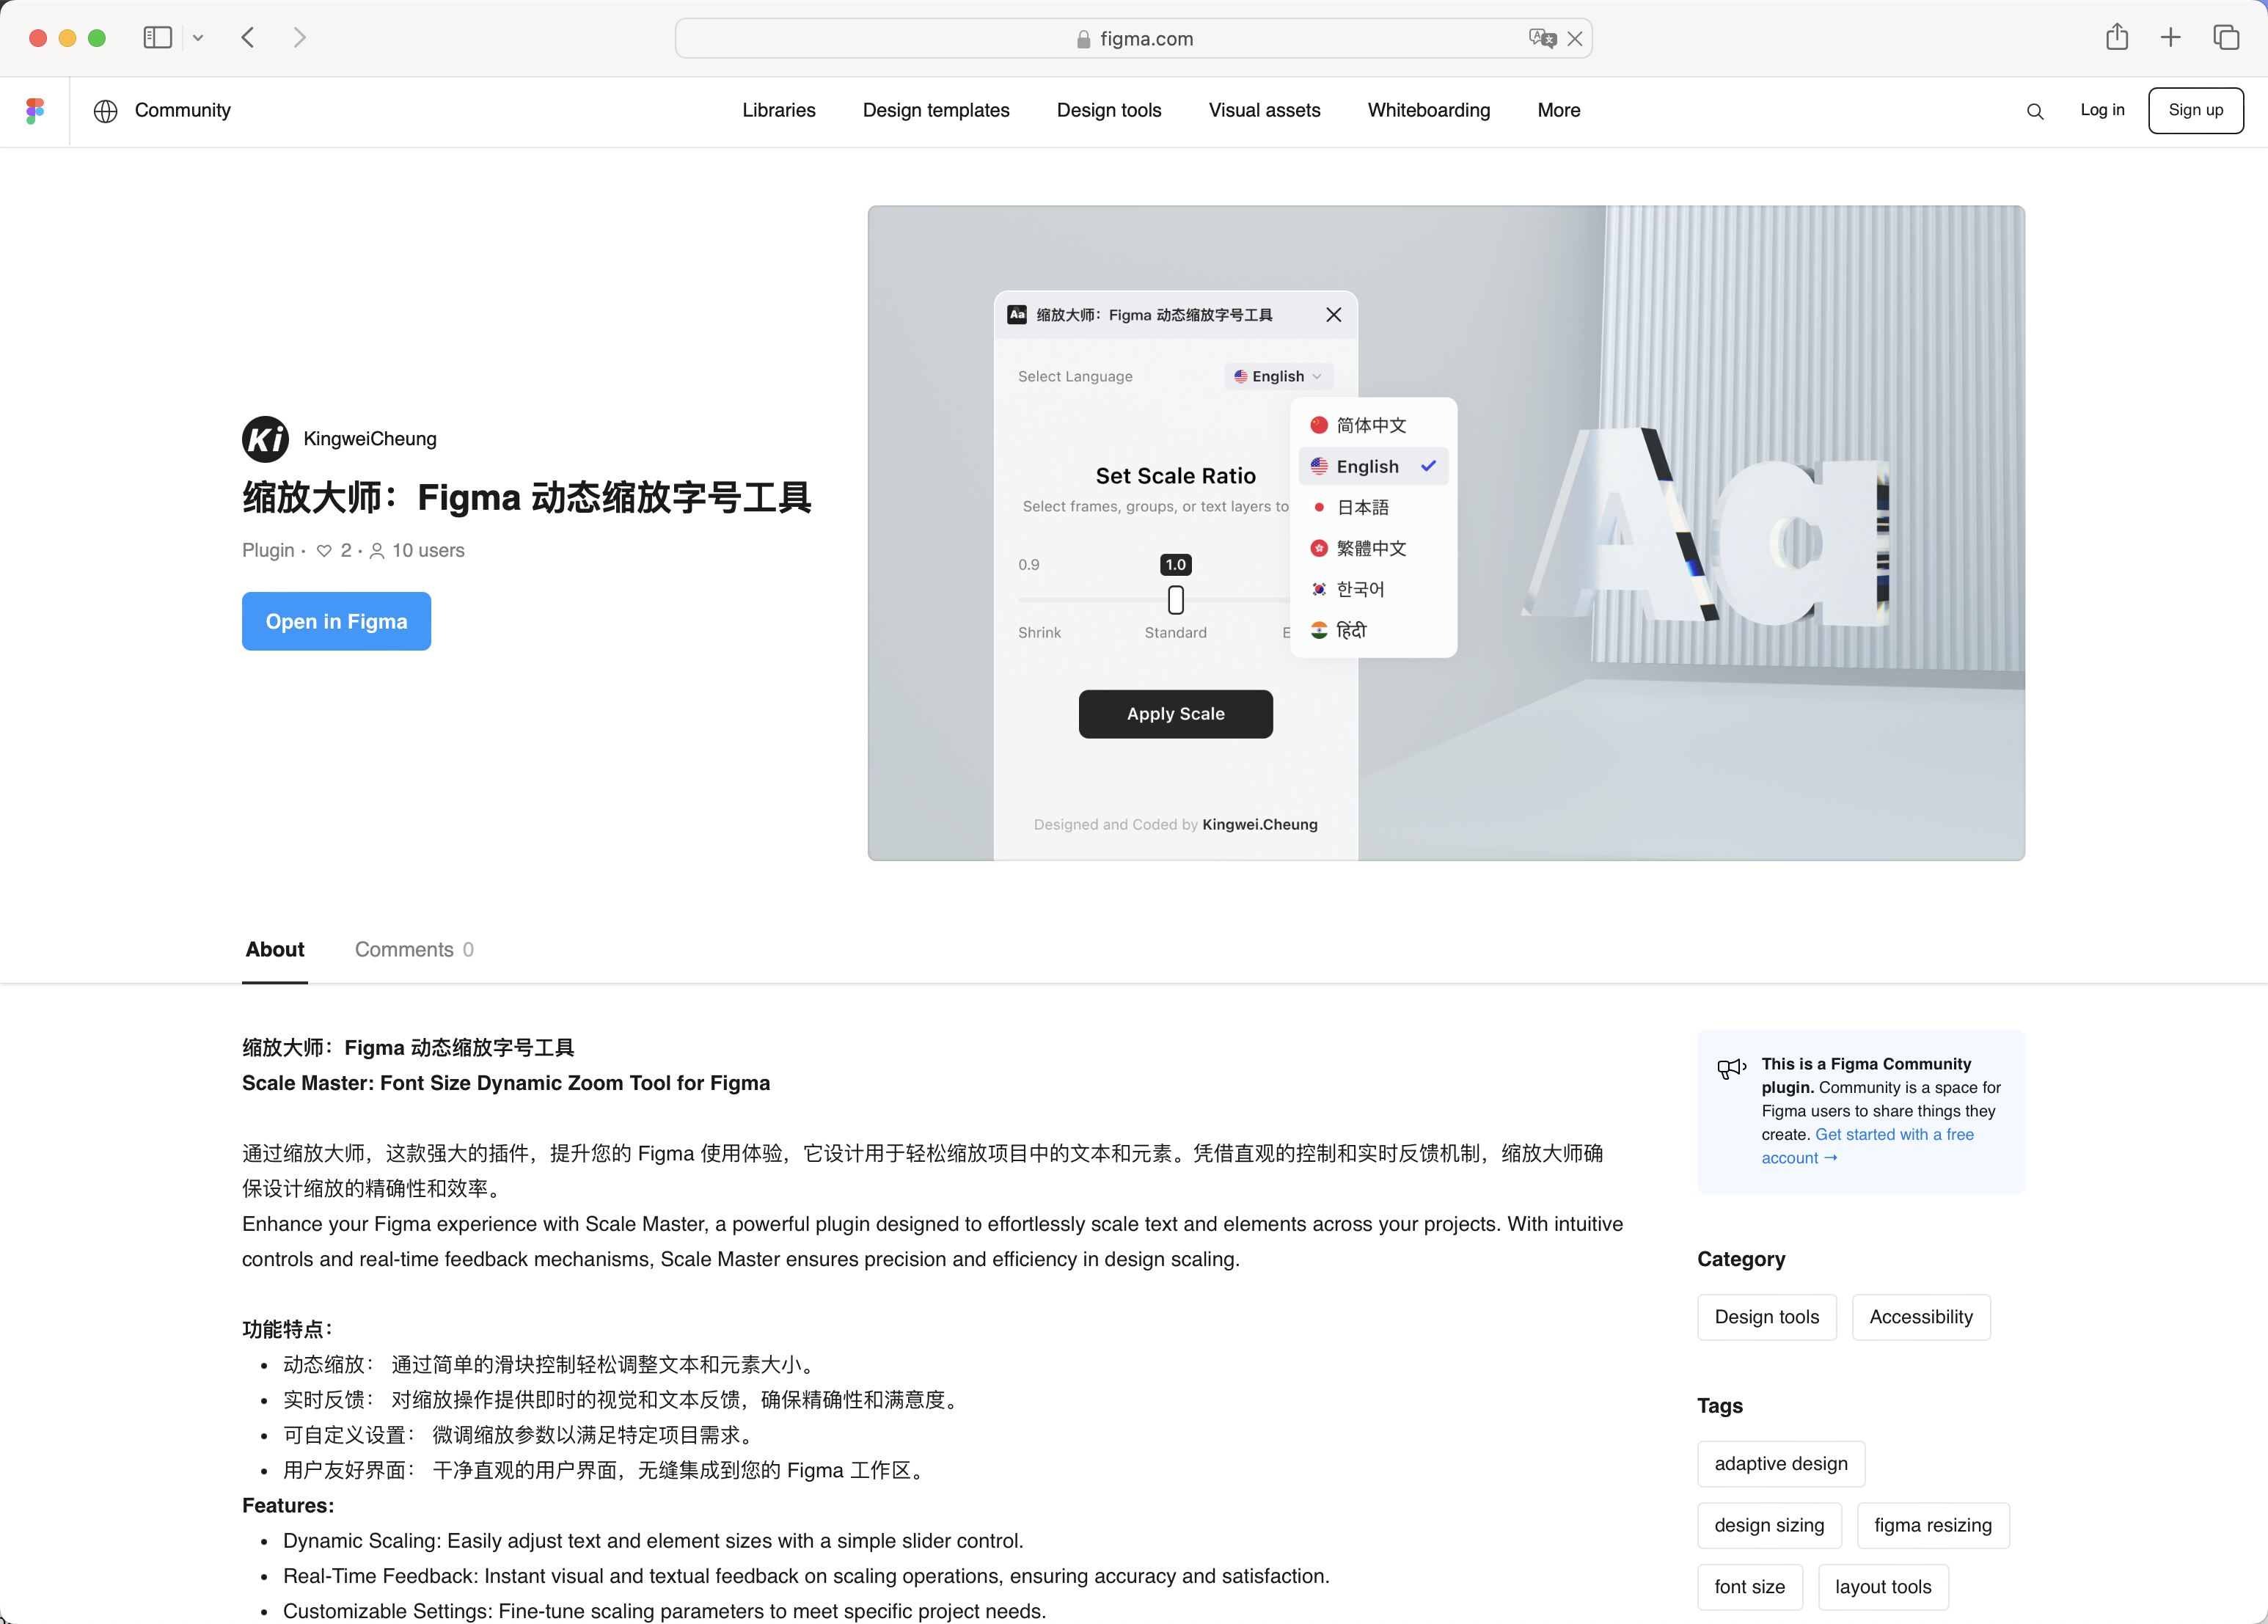The width and height of the screenshot is (2268, 1624).
Task: Click the Figma logo icon
Action: 35,111
